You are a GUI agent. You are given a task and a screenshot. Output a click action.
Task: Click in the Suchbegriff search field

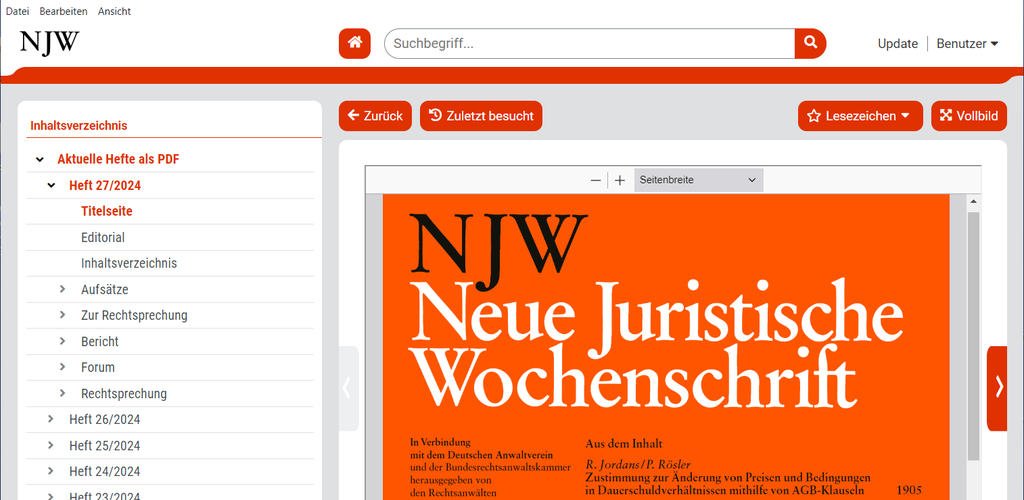point(590,44)
